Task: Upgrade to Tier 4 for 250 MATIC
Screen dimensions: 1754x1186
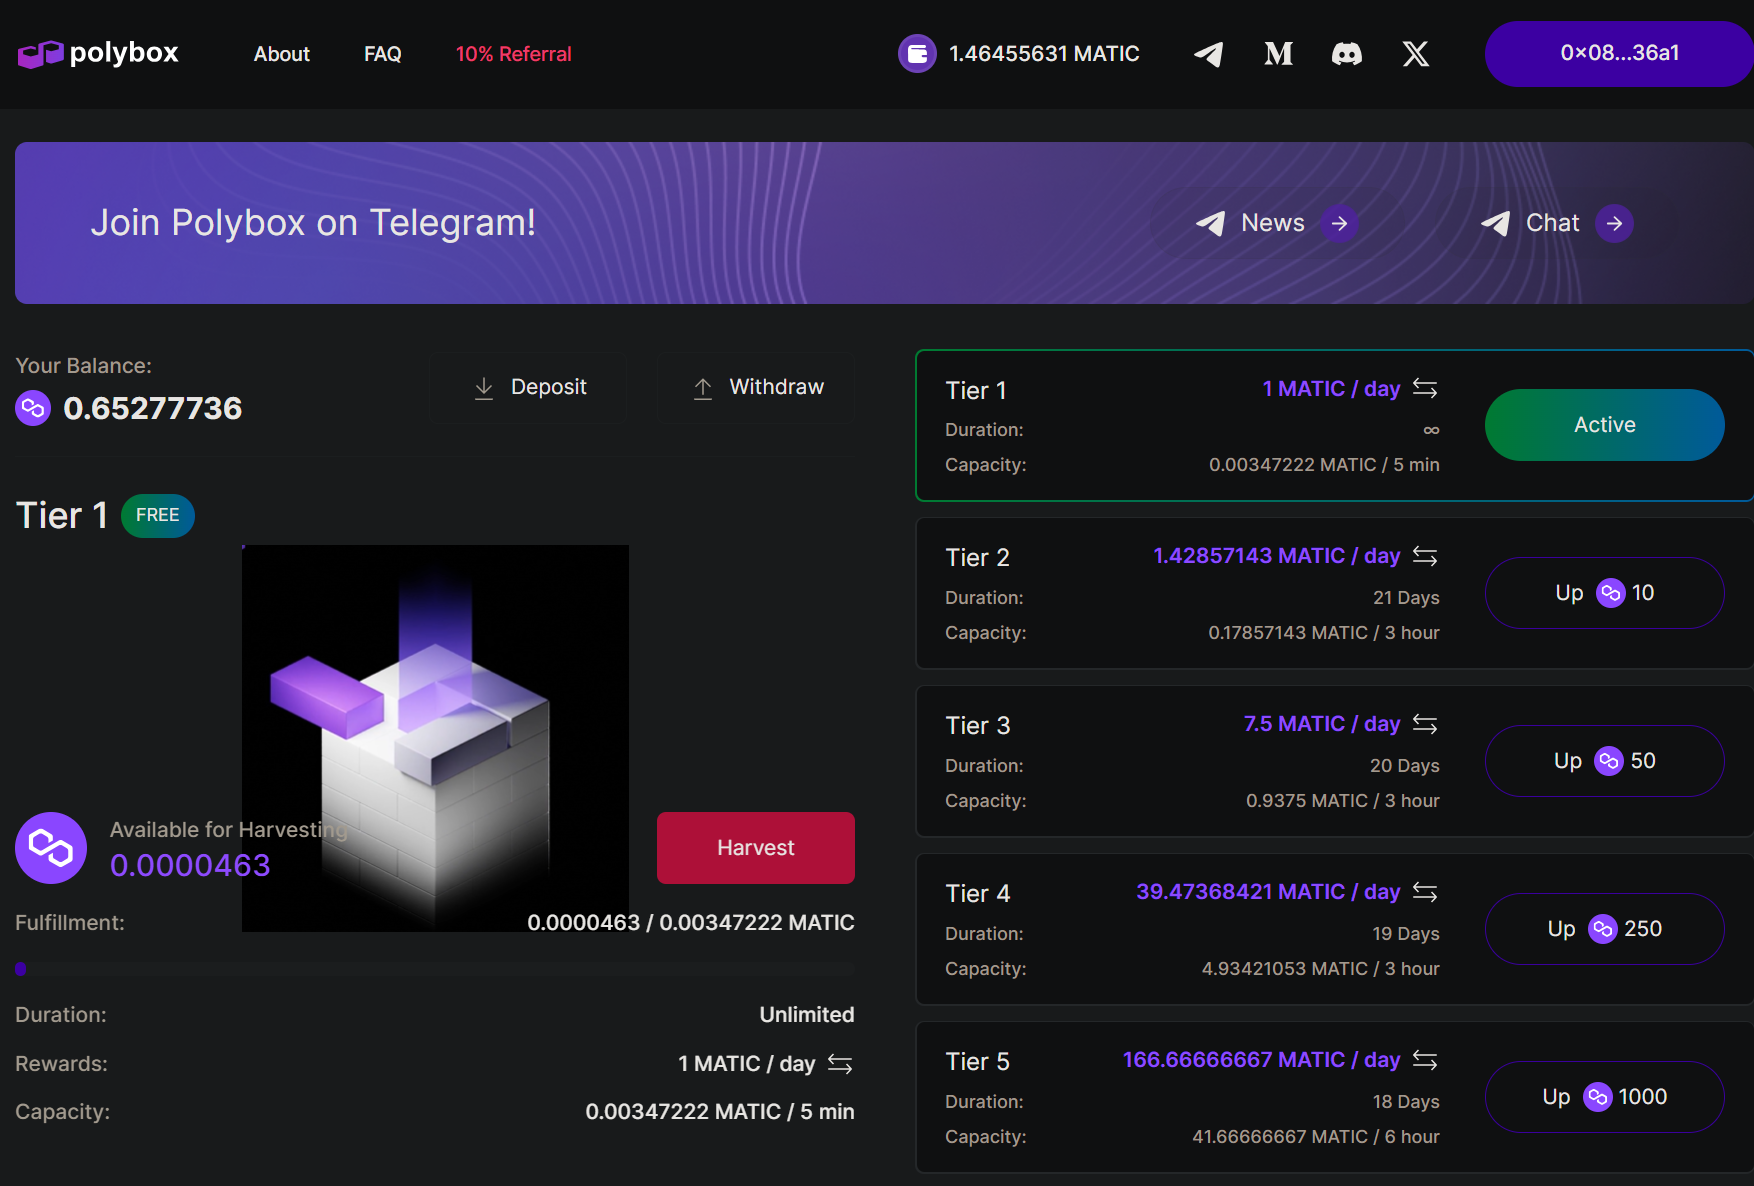Action: (x=1605, y=929)
